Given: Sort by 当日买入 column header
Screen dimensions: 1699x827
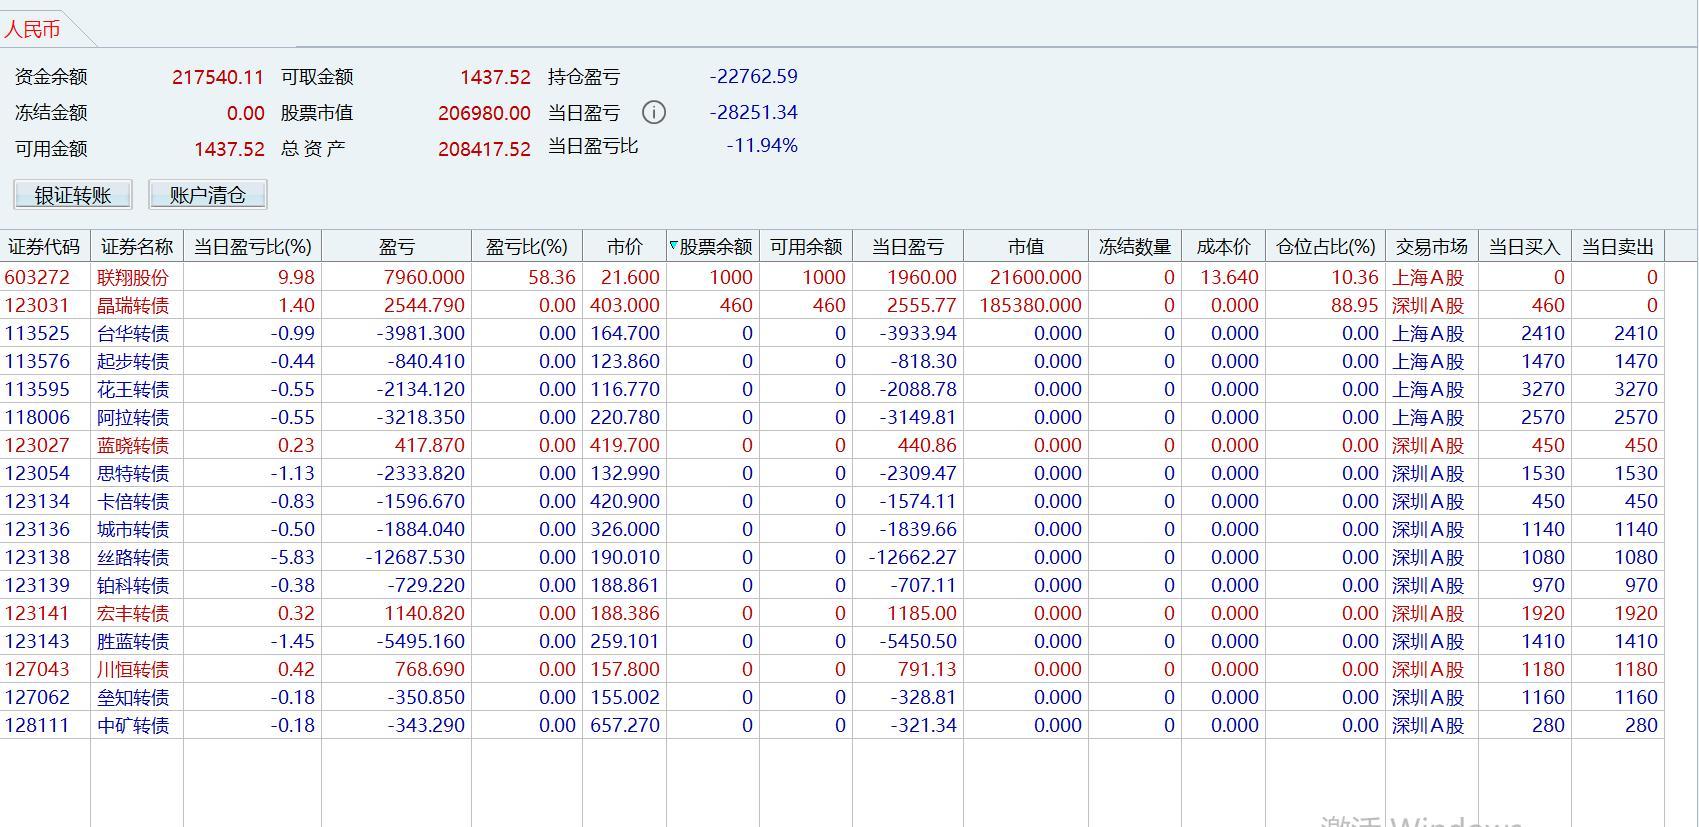Looking at the screenshot, I should (1525, 246).
